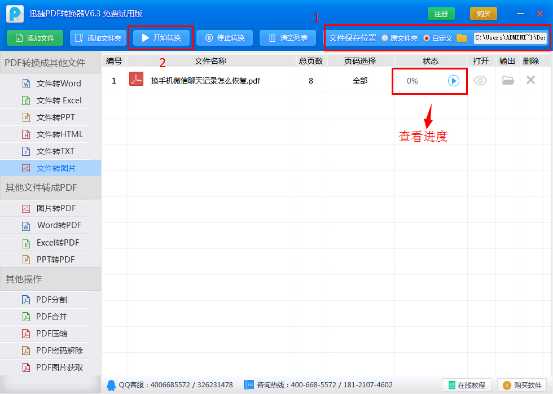Click the .pdf file name in row 1
Screen dimensions: 553x394
[x=206, y=81]
